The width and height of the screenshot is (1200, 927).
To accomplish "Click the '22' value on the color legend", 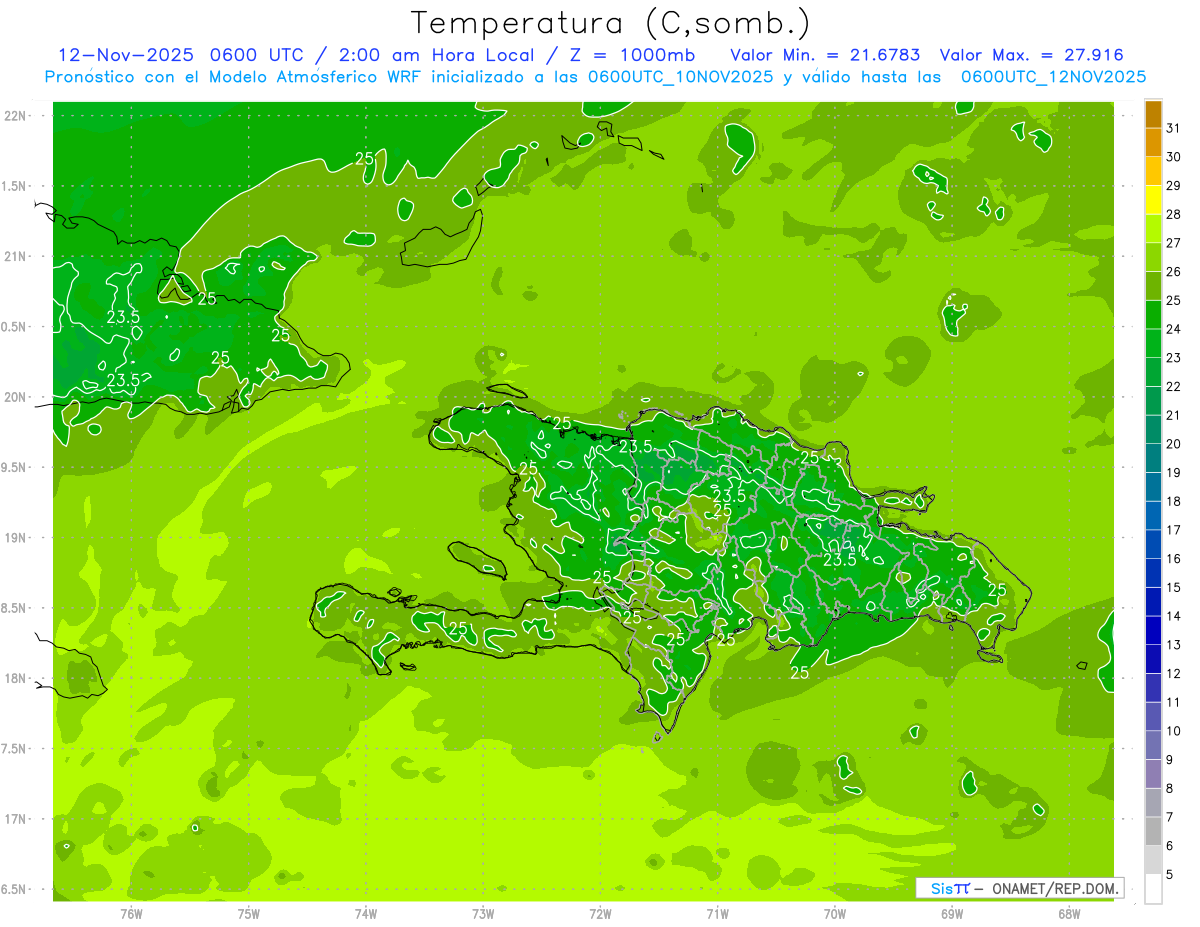I will tap(1173, 387).
